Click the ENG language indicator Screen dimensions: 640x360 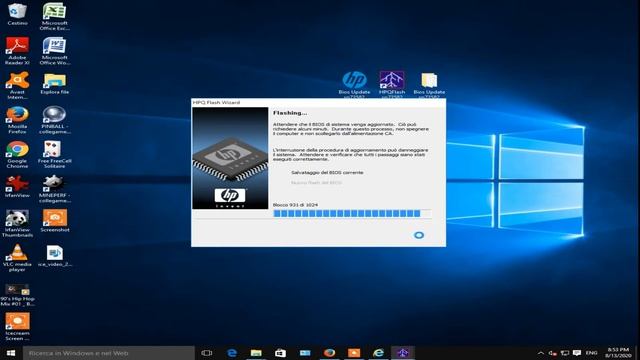(x=591, y=353)
